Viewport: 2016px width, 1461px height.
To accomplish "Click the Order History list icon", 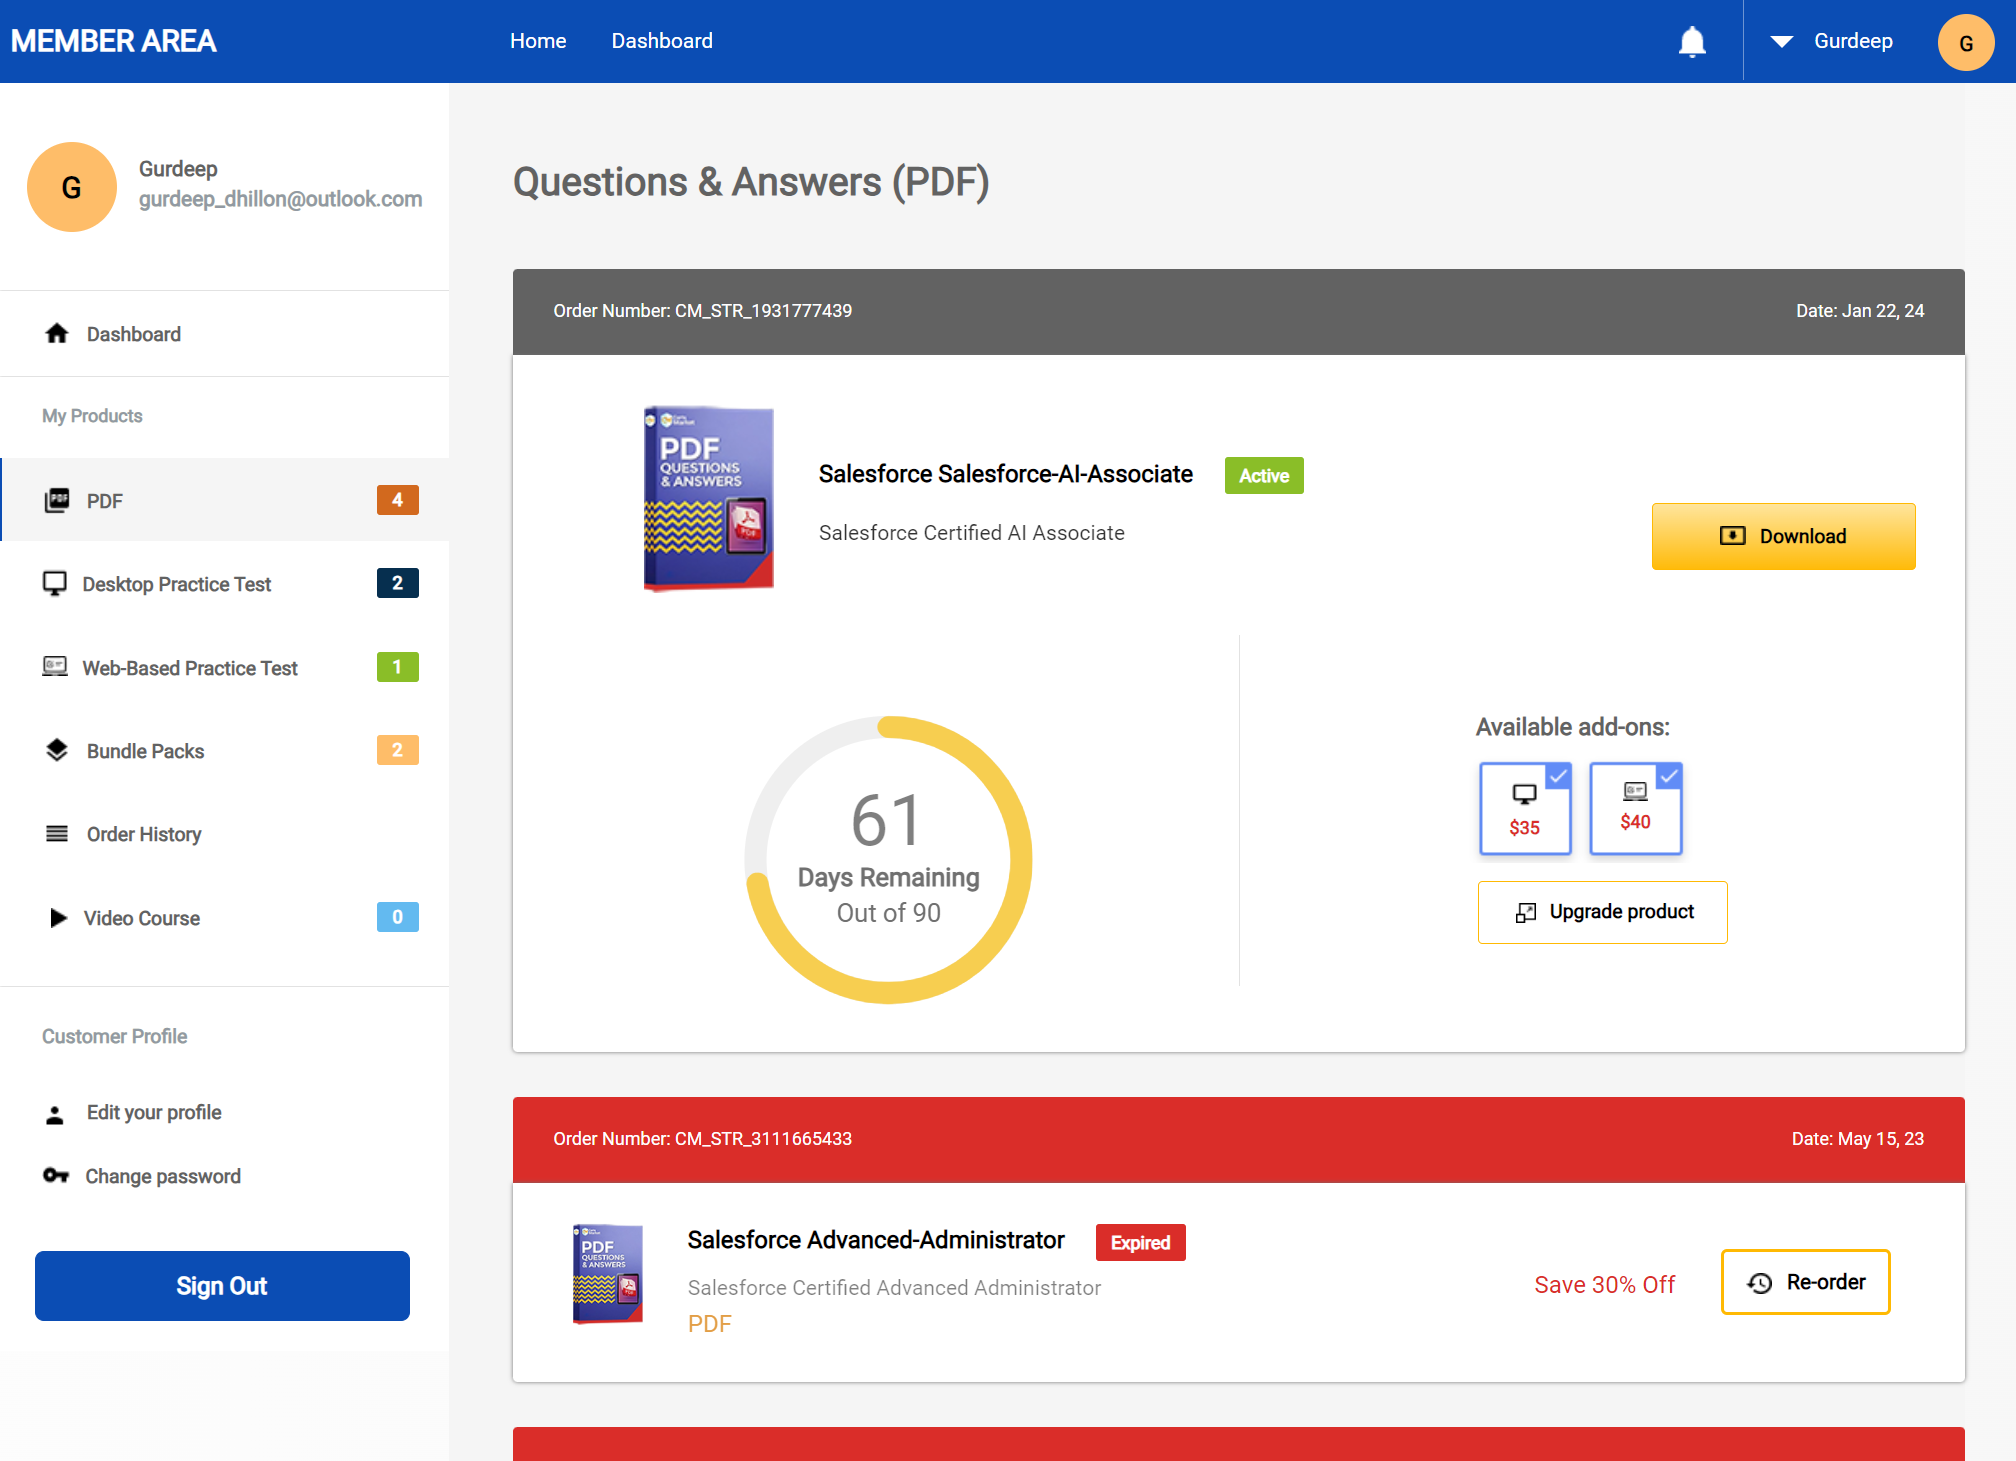I will 57,833.
